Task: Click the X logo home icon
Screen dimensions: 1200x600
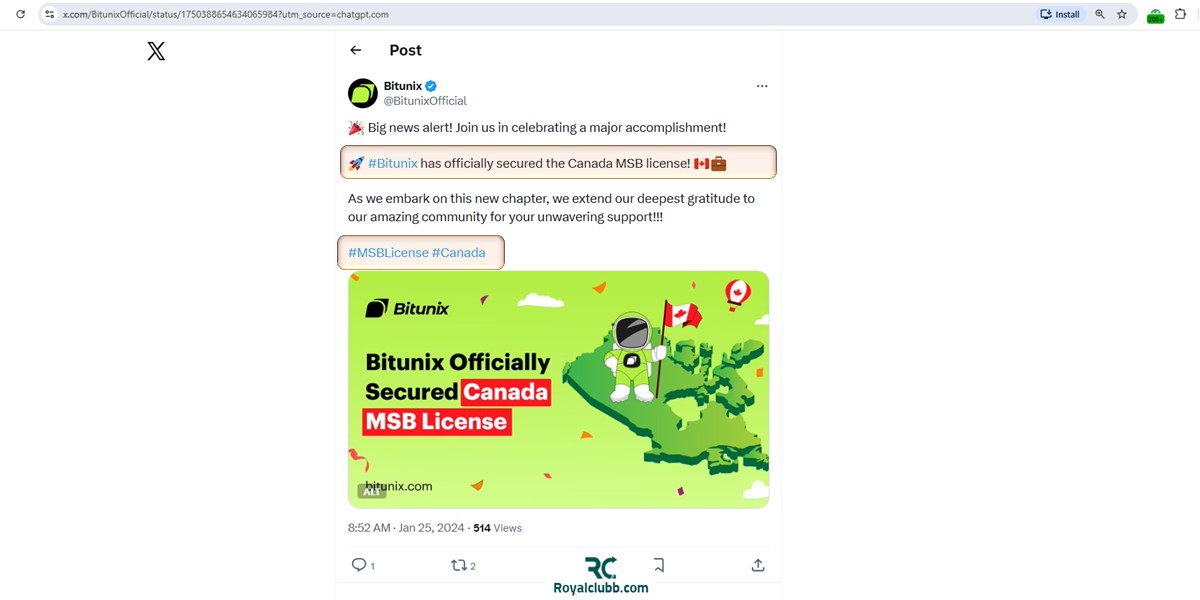Action: click(x=156, y=51)
